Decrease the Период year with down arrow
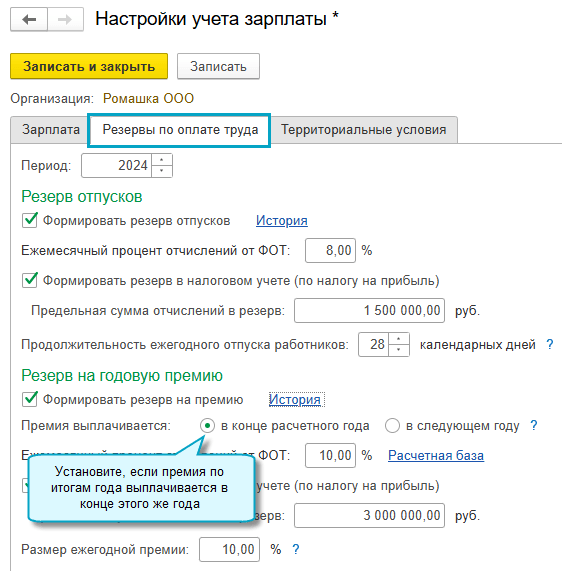The width and height of the screenshot is (562, 571). 162,171
